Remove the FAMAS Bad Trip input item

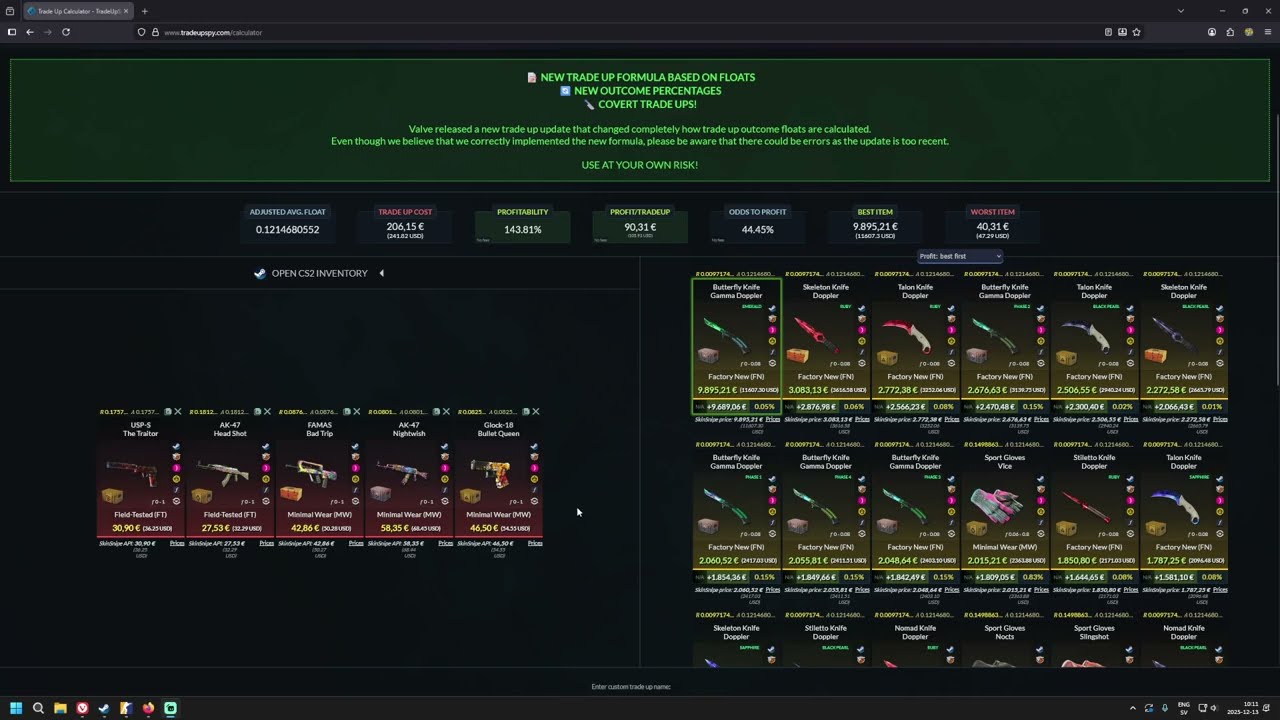[x=356, y=412]
